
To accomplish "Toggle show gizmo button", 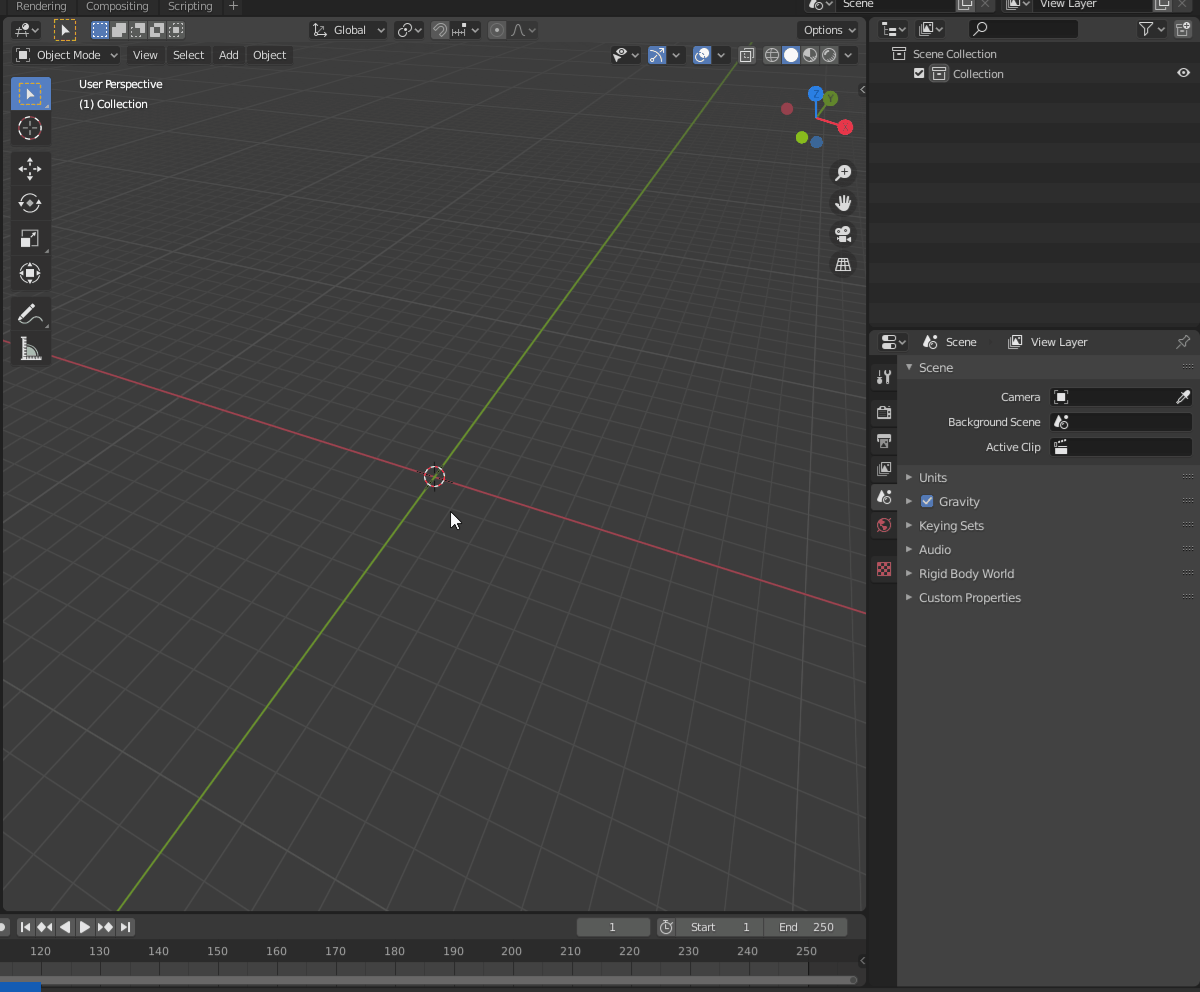I will tap(657, 55).
